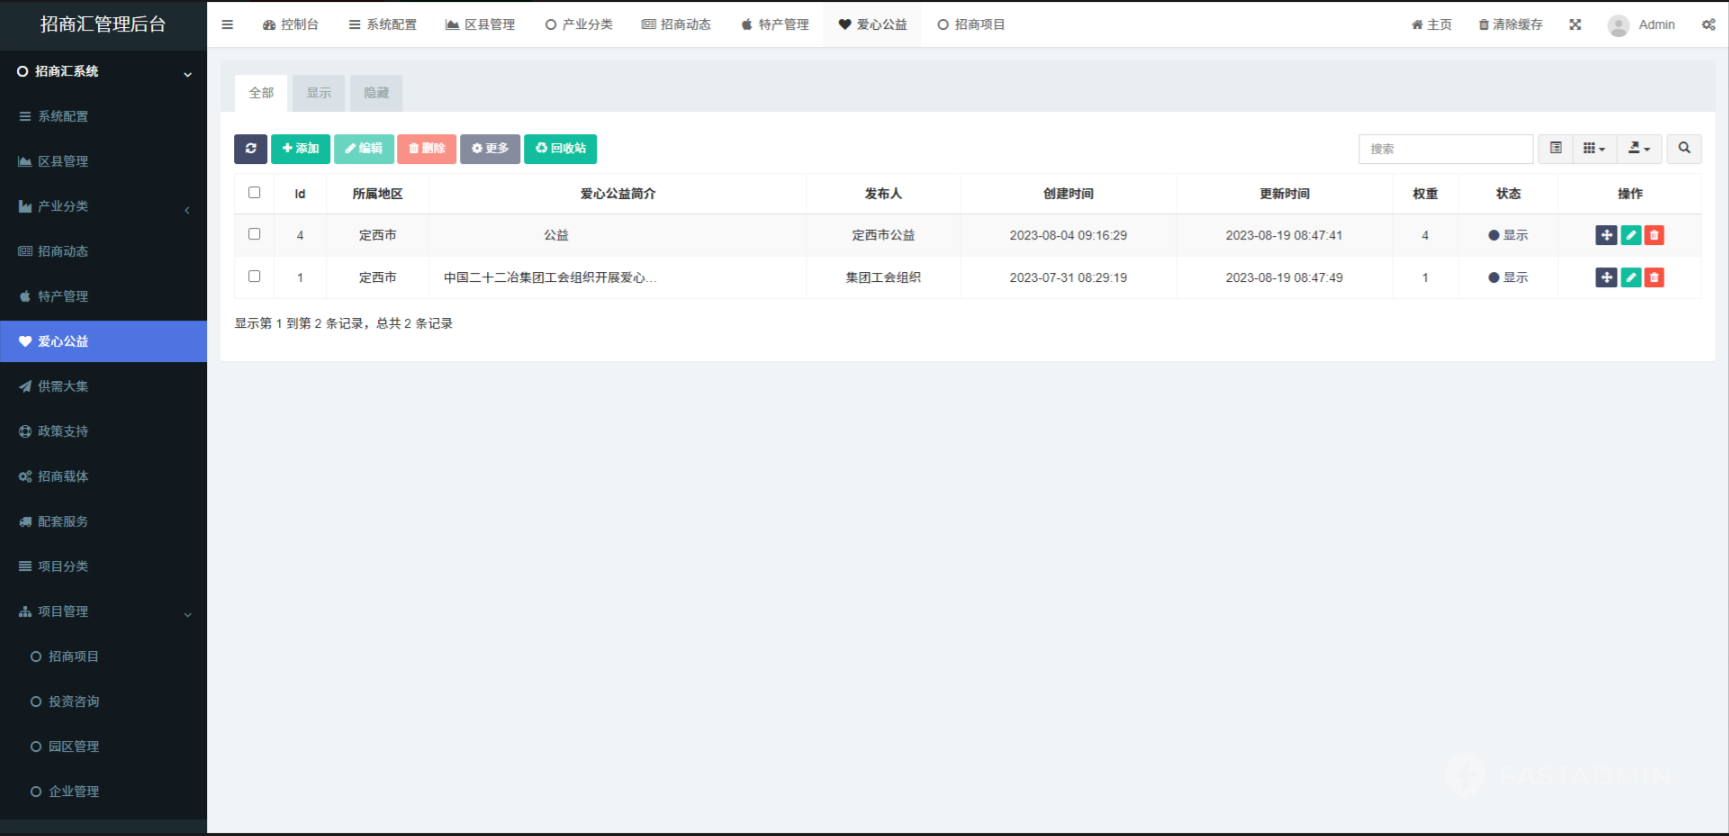Select 爱心公益 in the sidebar
1729x836 pixels.
[103, 341]
